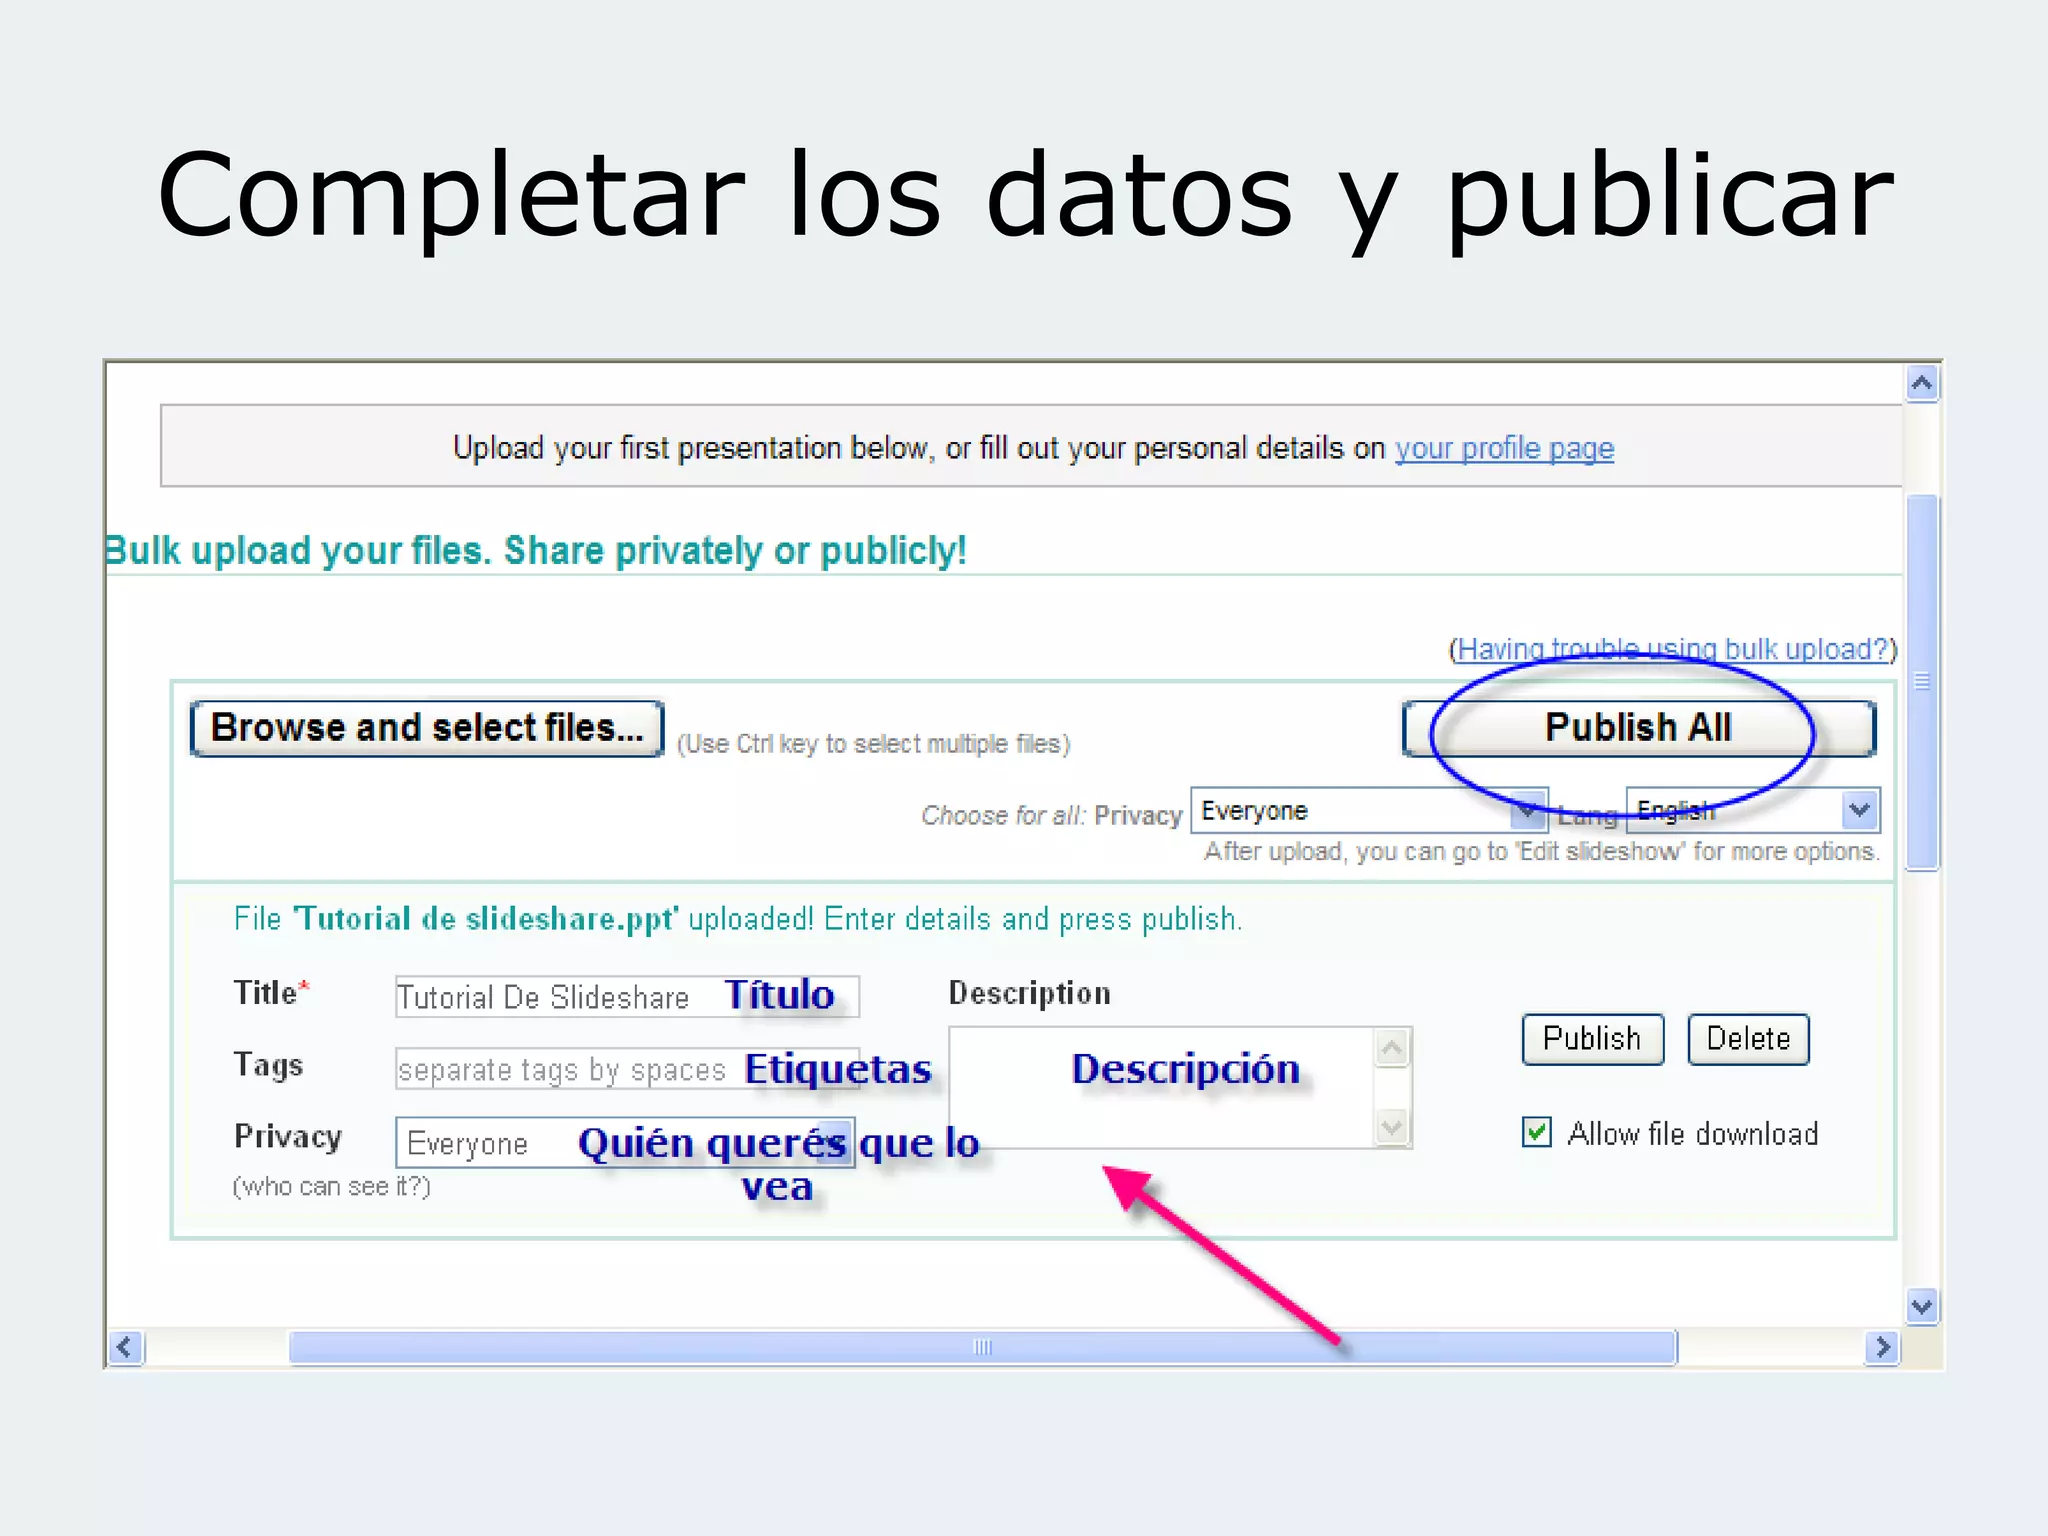Screen dimensions: 2048x1536
Task: Click the Title input field
Action: 627,997
